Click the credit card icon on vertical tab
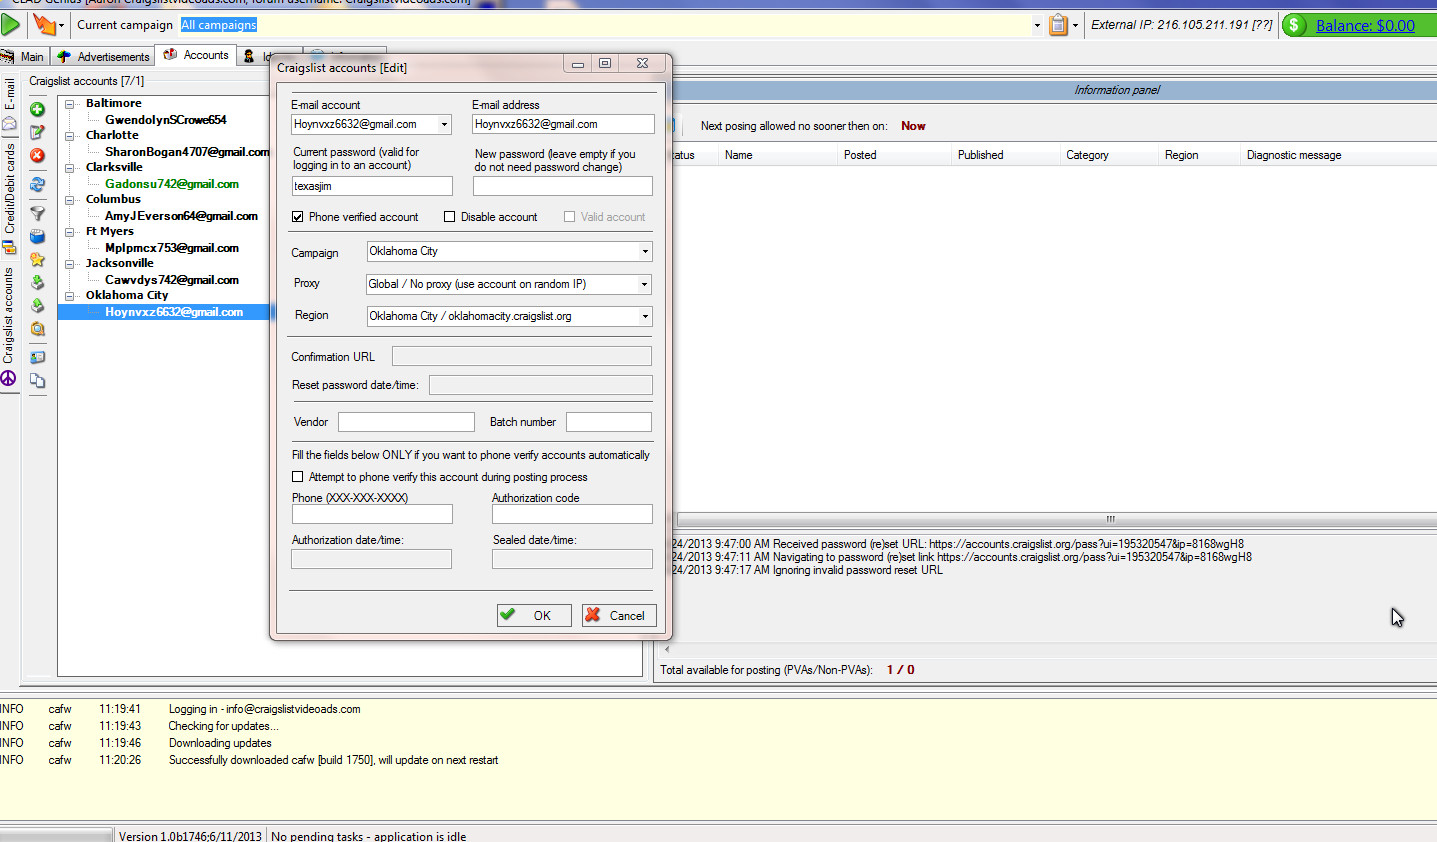 coord(8,247)
